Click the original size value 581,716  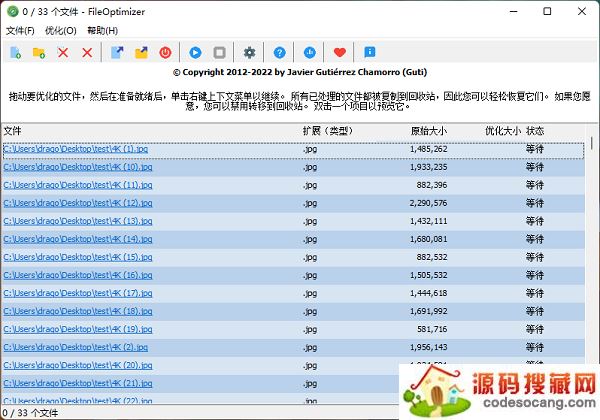[x=432, y=329]
